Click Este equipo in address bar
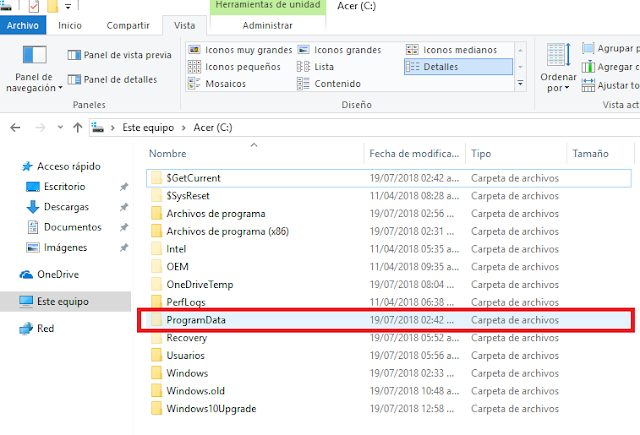This screenshot has width=640, height=435. coord(148,128)
